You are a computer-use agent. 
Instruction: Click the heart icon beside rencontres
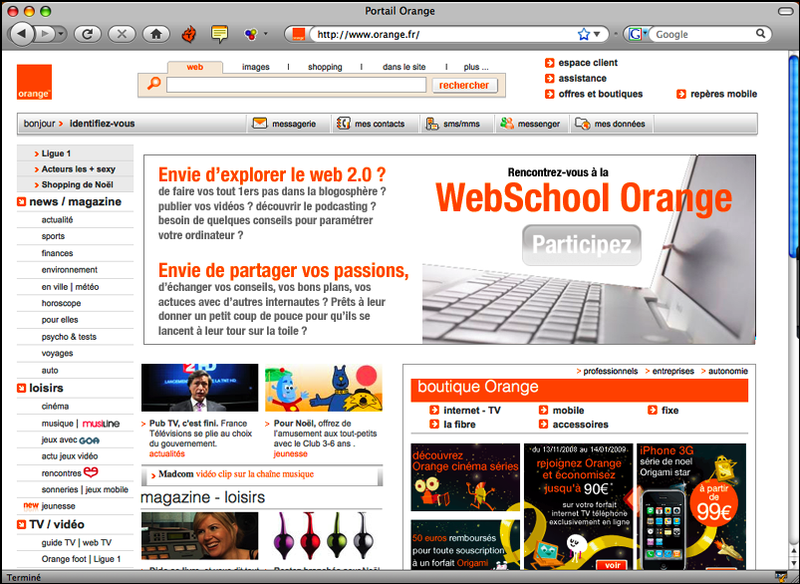91,472
